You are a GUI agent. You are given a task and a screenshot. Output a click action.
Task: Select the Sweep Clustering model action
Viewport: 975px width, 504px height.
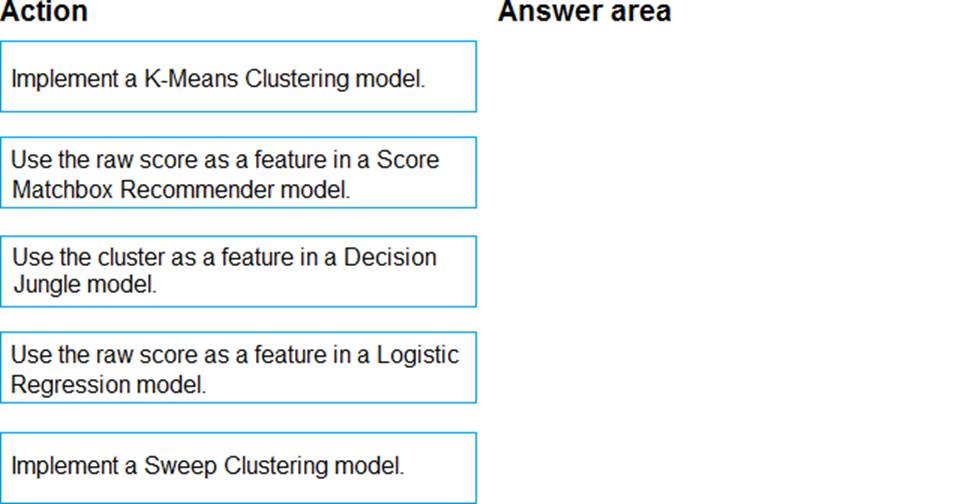[238, 466]
